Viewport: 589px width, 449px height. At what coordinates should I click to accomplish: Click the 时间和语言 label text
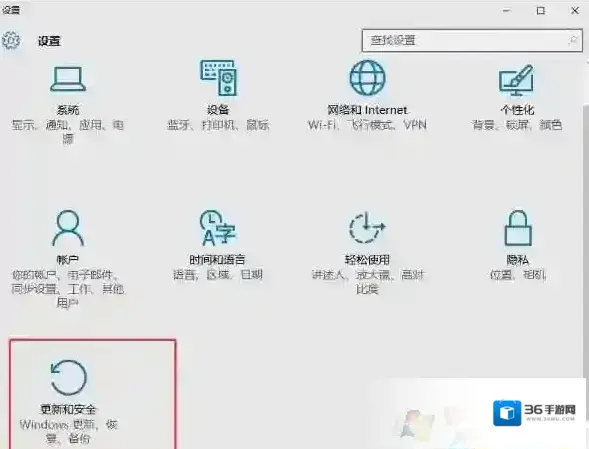point(217,260)
